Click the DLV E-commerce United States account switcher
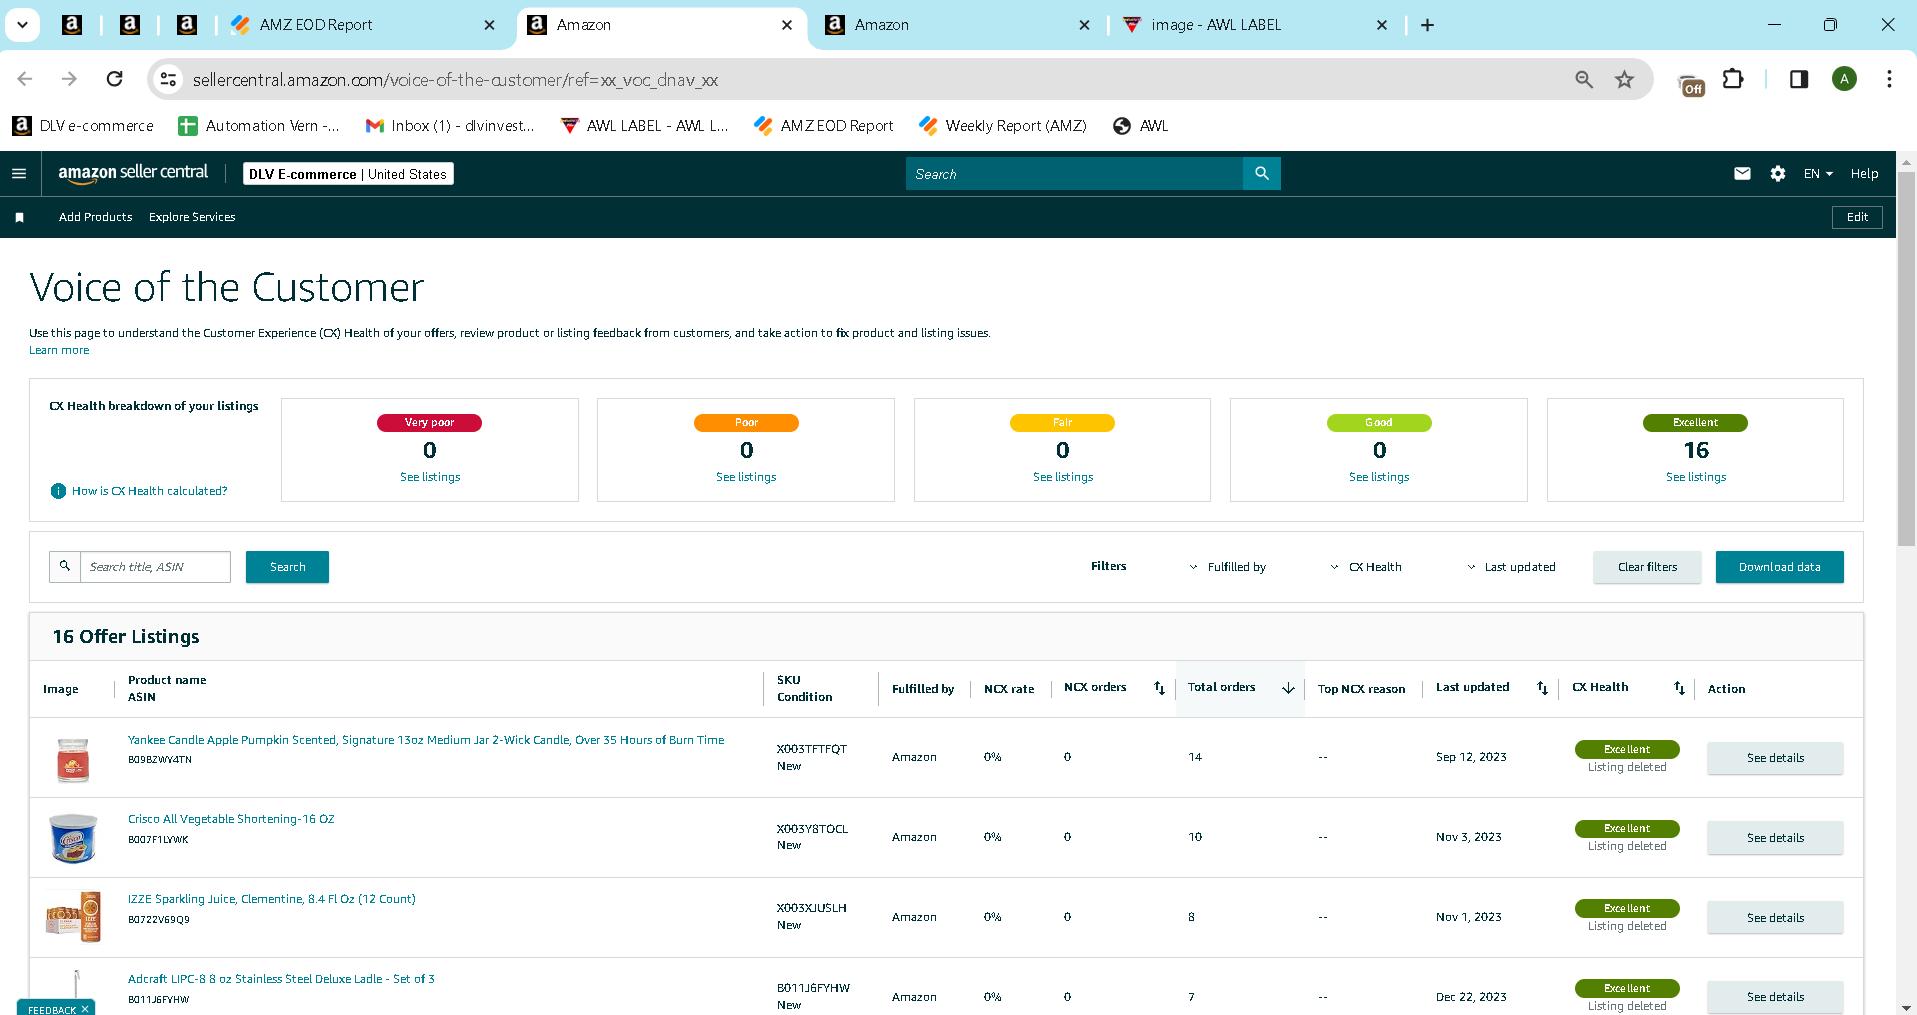The height and width of the screenshot is (1015, 1917). coord(348,174)
